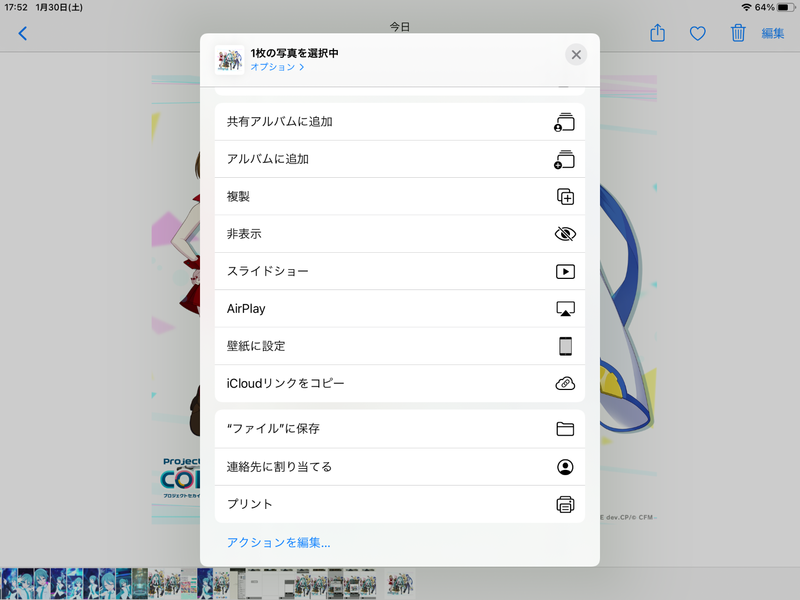The image size is (800, 600).
Task: Select 共有アルバムに追加 action
Action: pyautogui.click(x=399, y=122)
